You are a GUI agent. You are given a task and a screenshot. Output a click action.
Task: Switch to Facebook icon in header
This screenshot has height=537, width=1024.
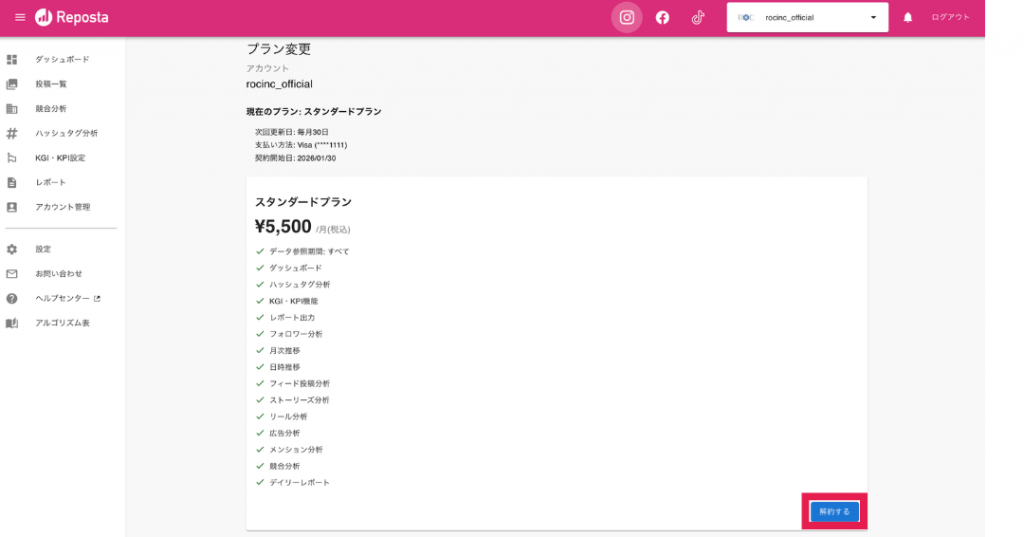(662, 18)
